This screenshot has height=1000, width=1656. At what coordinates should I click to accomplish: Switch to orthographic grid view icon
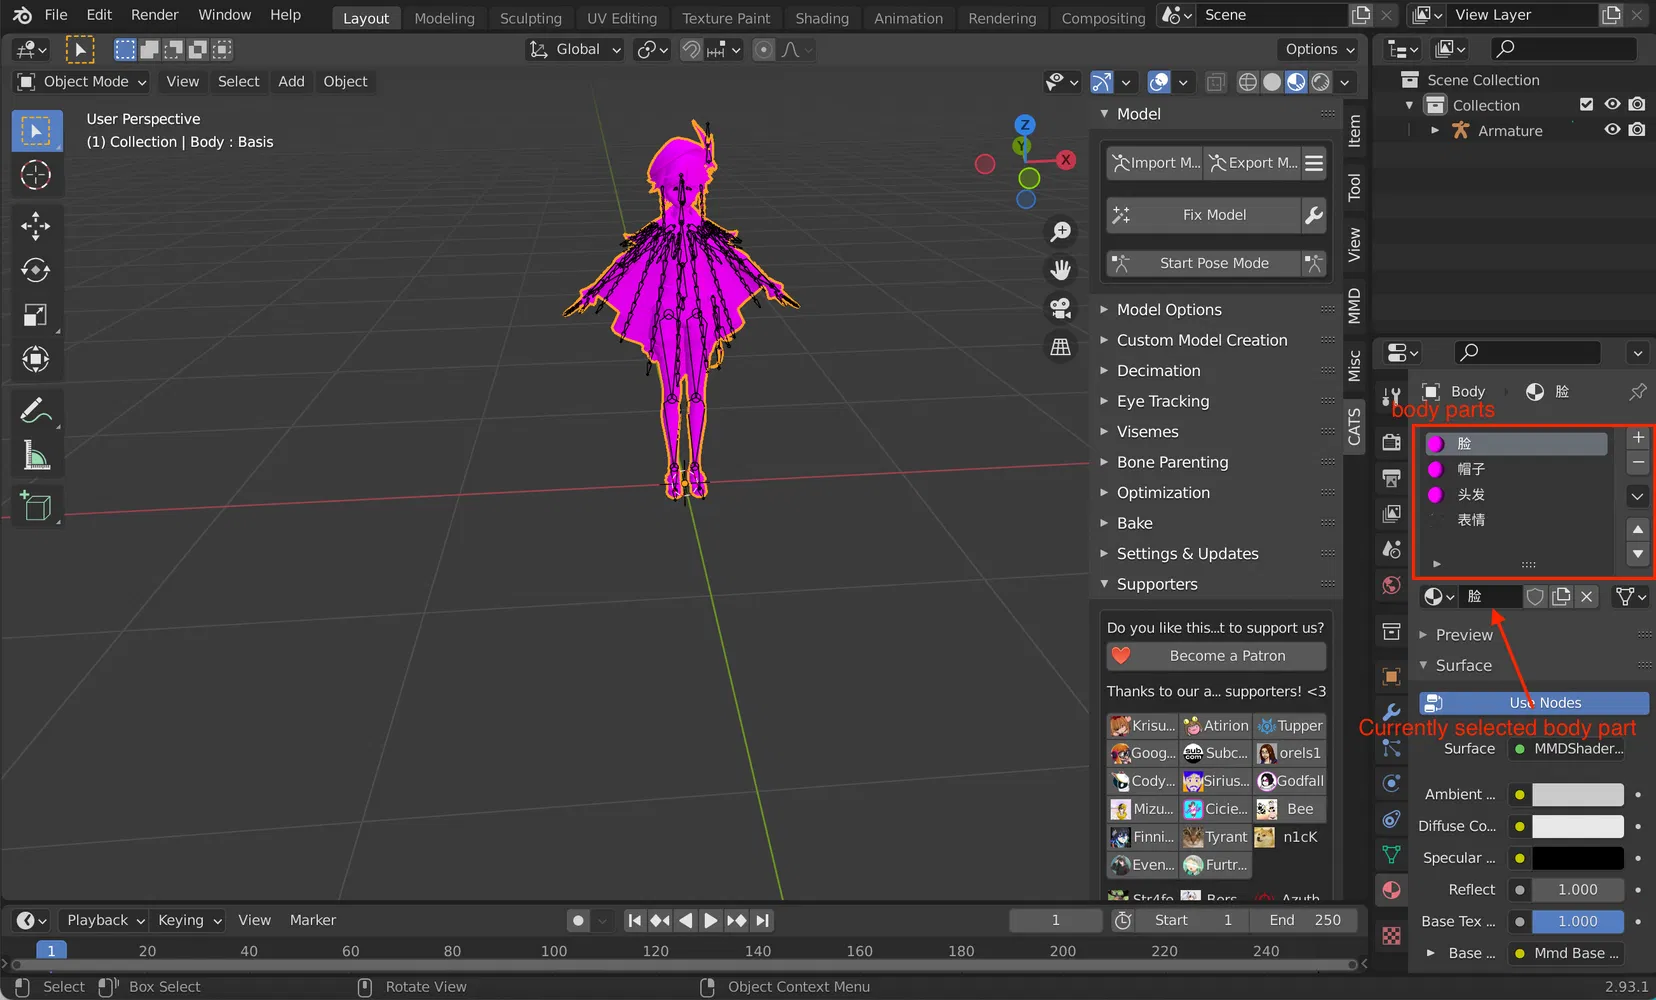click(1060, 347)
